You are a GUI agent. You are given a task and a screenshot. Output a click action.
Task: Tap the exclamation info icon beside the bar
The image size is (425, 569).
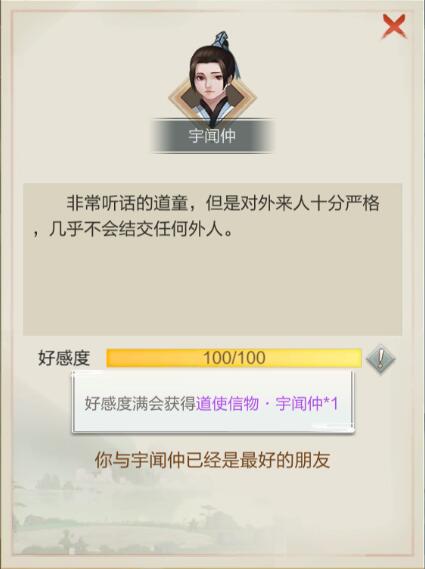(380, 359)
